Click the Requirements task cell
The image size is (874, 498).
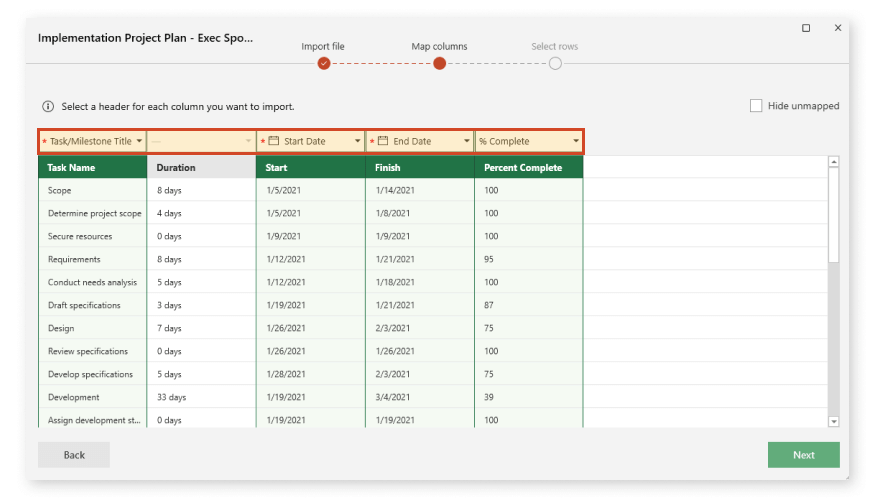click(93, 259)
